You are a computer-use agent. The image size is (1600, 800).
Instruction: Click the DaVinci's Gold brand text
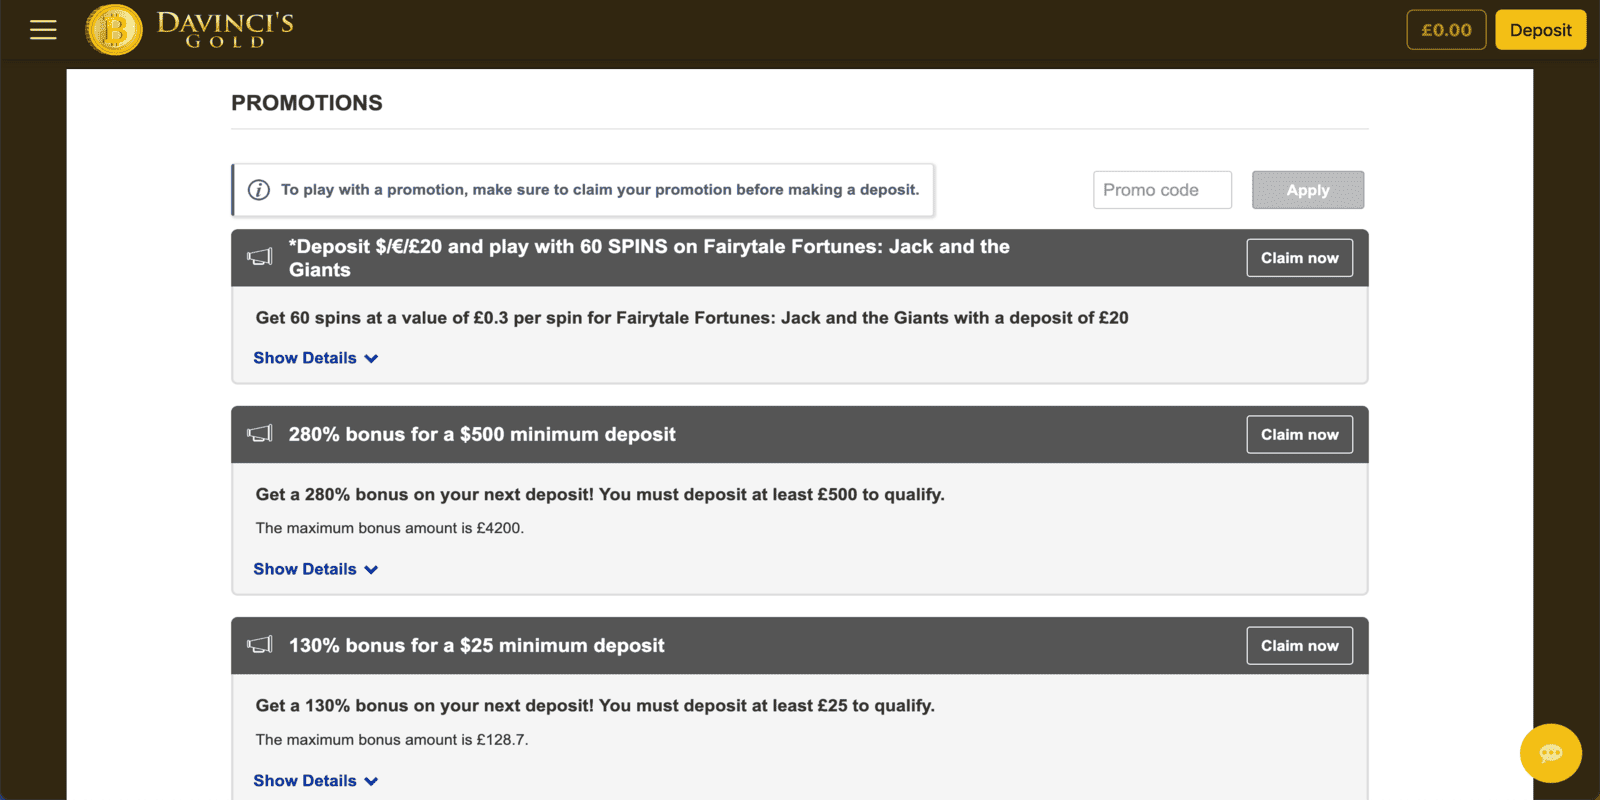pyautogui.click(x=225, y=29)
